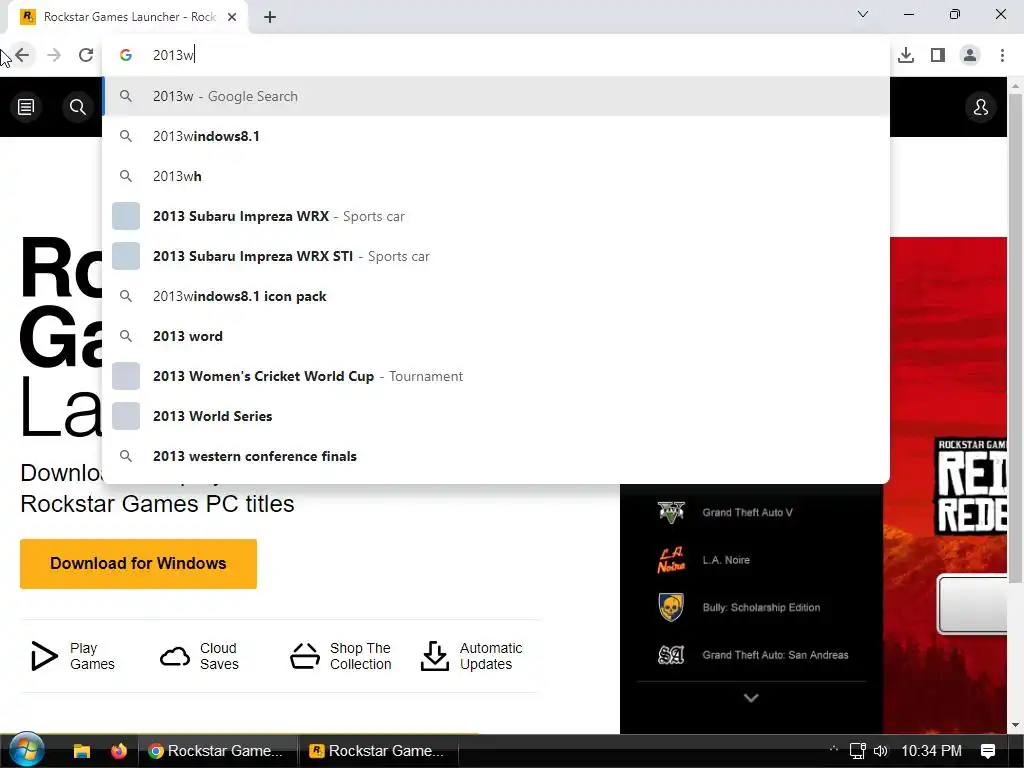Select Bully: Scholarship Edition skull icon

point(671,607)
